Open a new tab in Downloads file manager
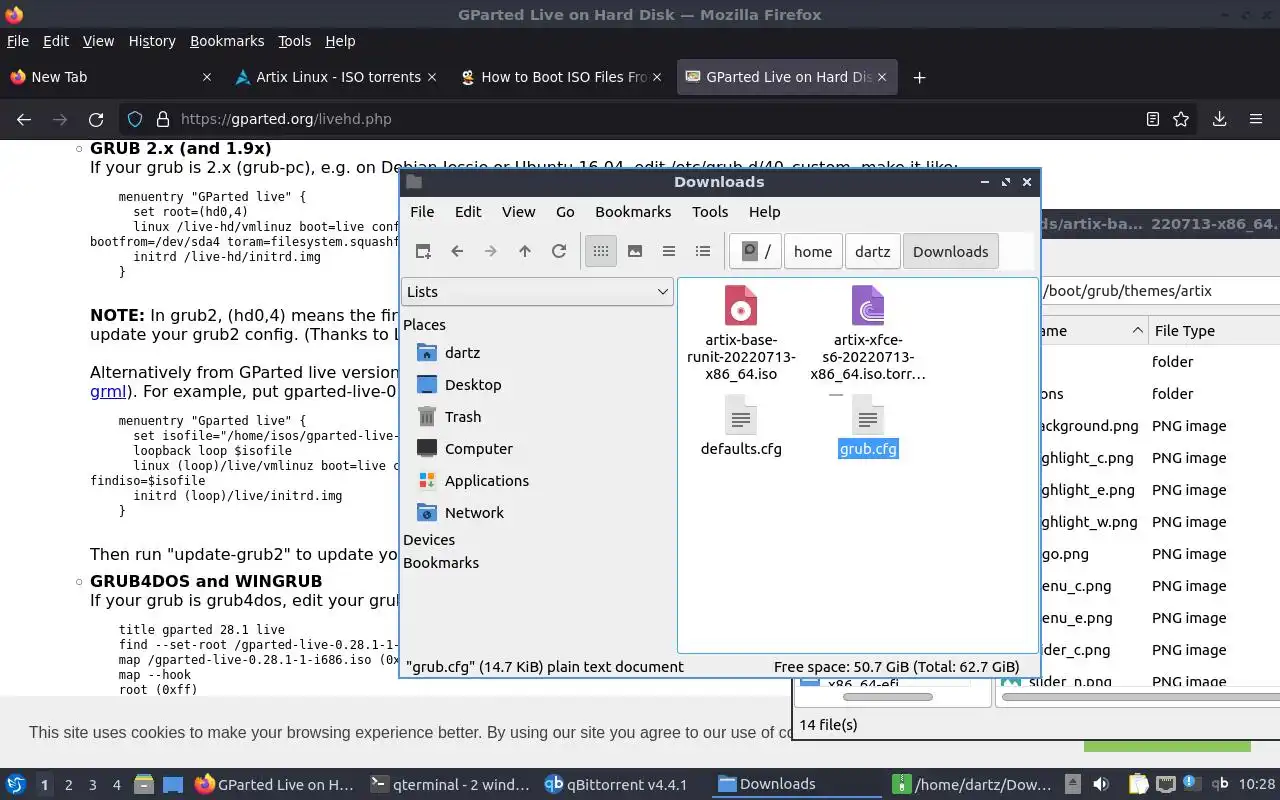Screen dimensions: 1280x800 coord(423,251)
